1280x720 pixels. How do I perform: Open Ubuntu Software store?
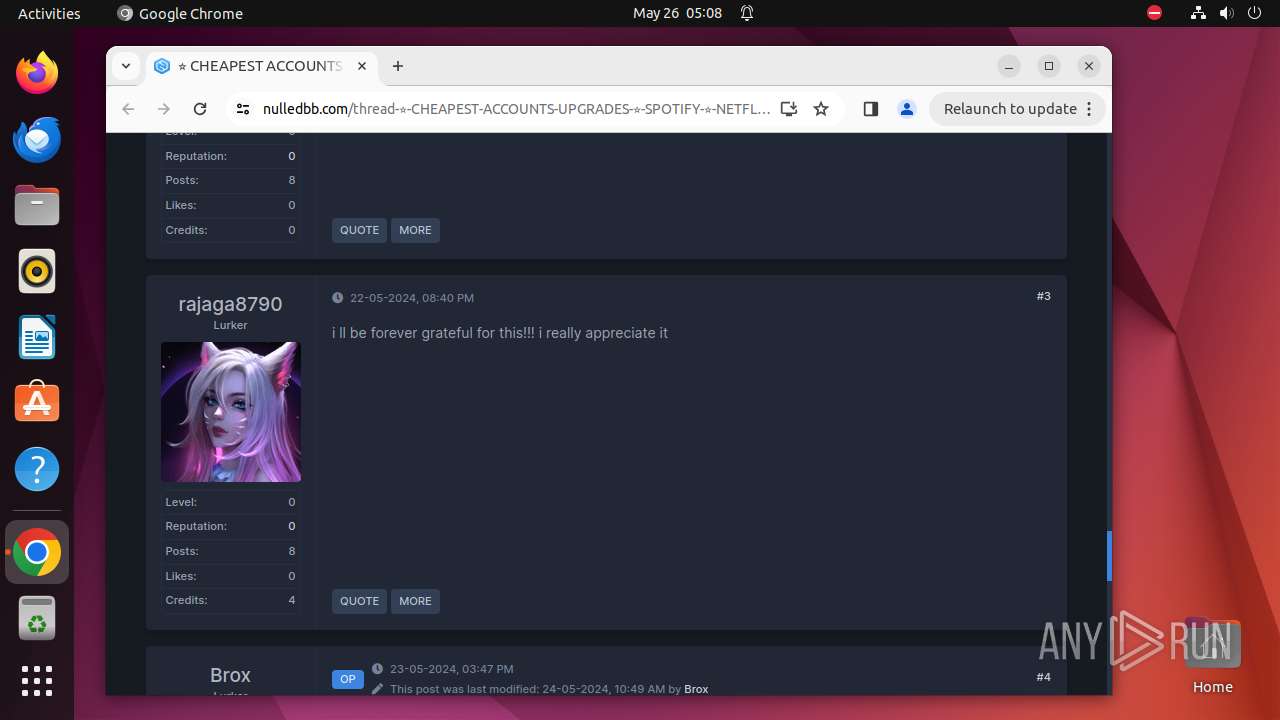(x=37, y=403)
